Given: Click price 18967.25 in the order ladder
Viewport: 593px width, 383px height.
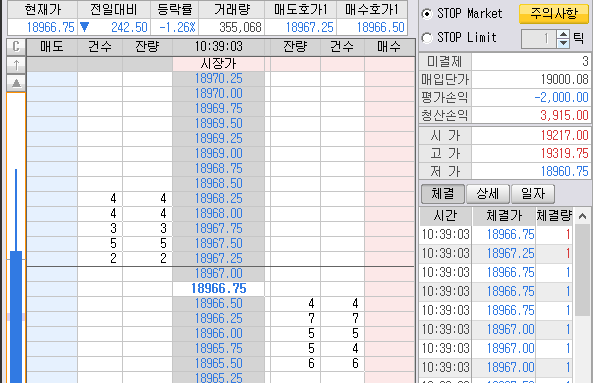Looking at the screenshot, I should [218, 259].
